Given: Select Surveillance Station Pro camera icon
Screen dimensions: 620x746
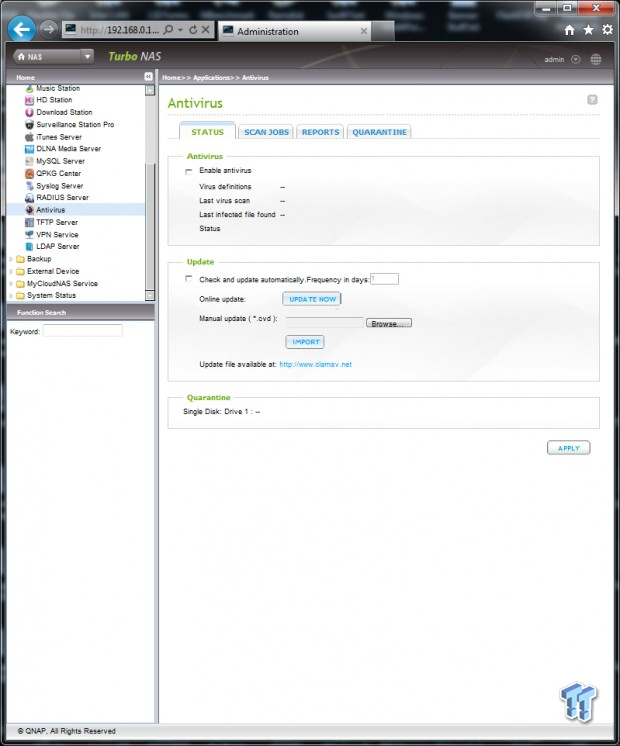Looking at the screenshot, I should (x=30, y=125).
